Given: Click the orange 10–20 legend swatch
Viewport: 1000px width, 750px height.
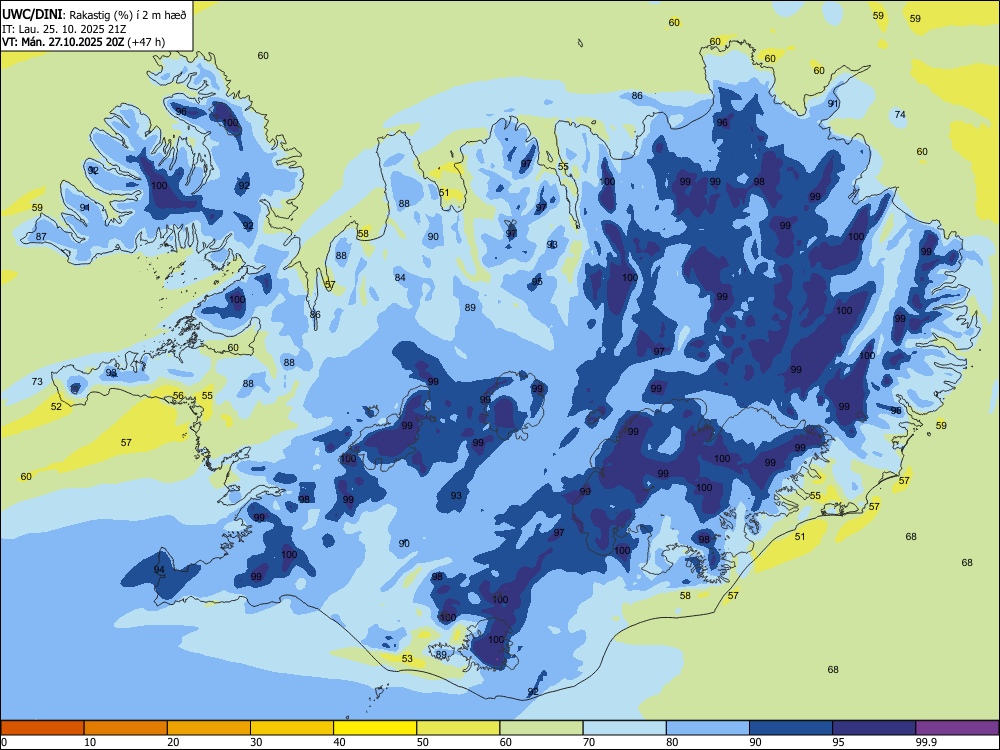Looking at the screenshot, I should [126, 728].
